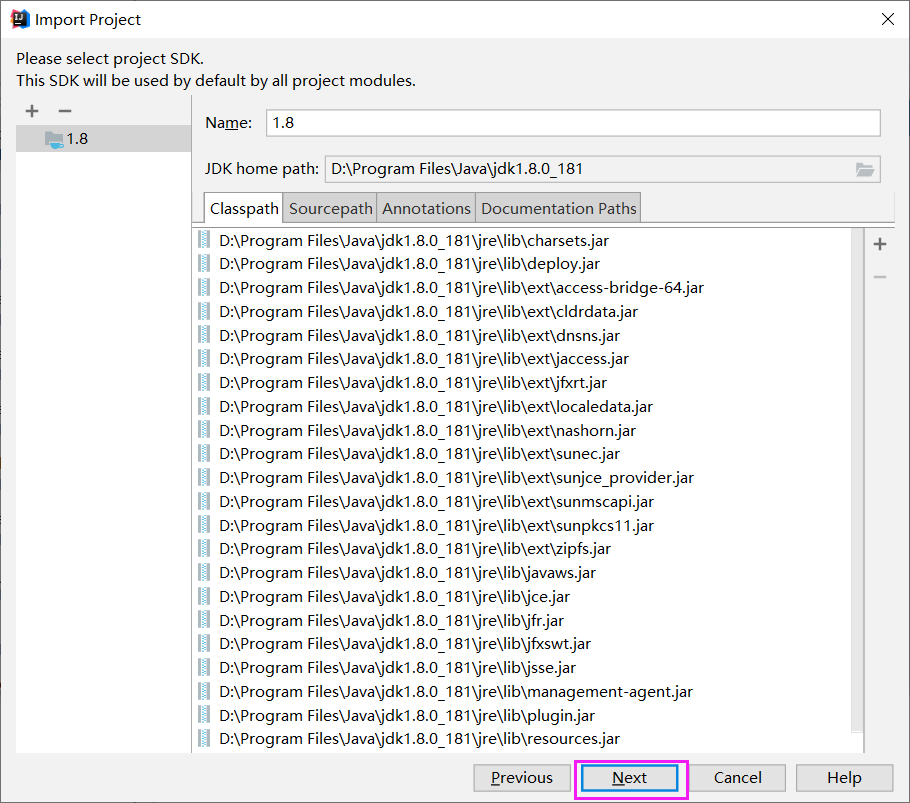Switch to the Sourcepath tab
910x803 pixels.
(329, 207)
